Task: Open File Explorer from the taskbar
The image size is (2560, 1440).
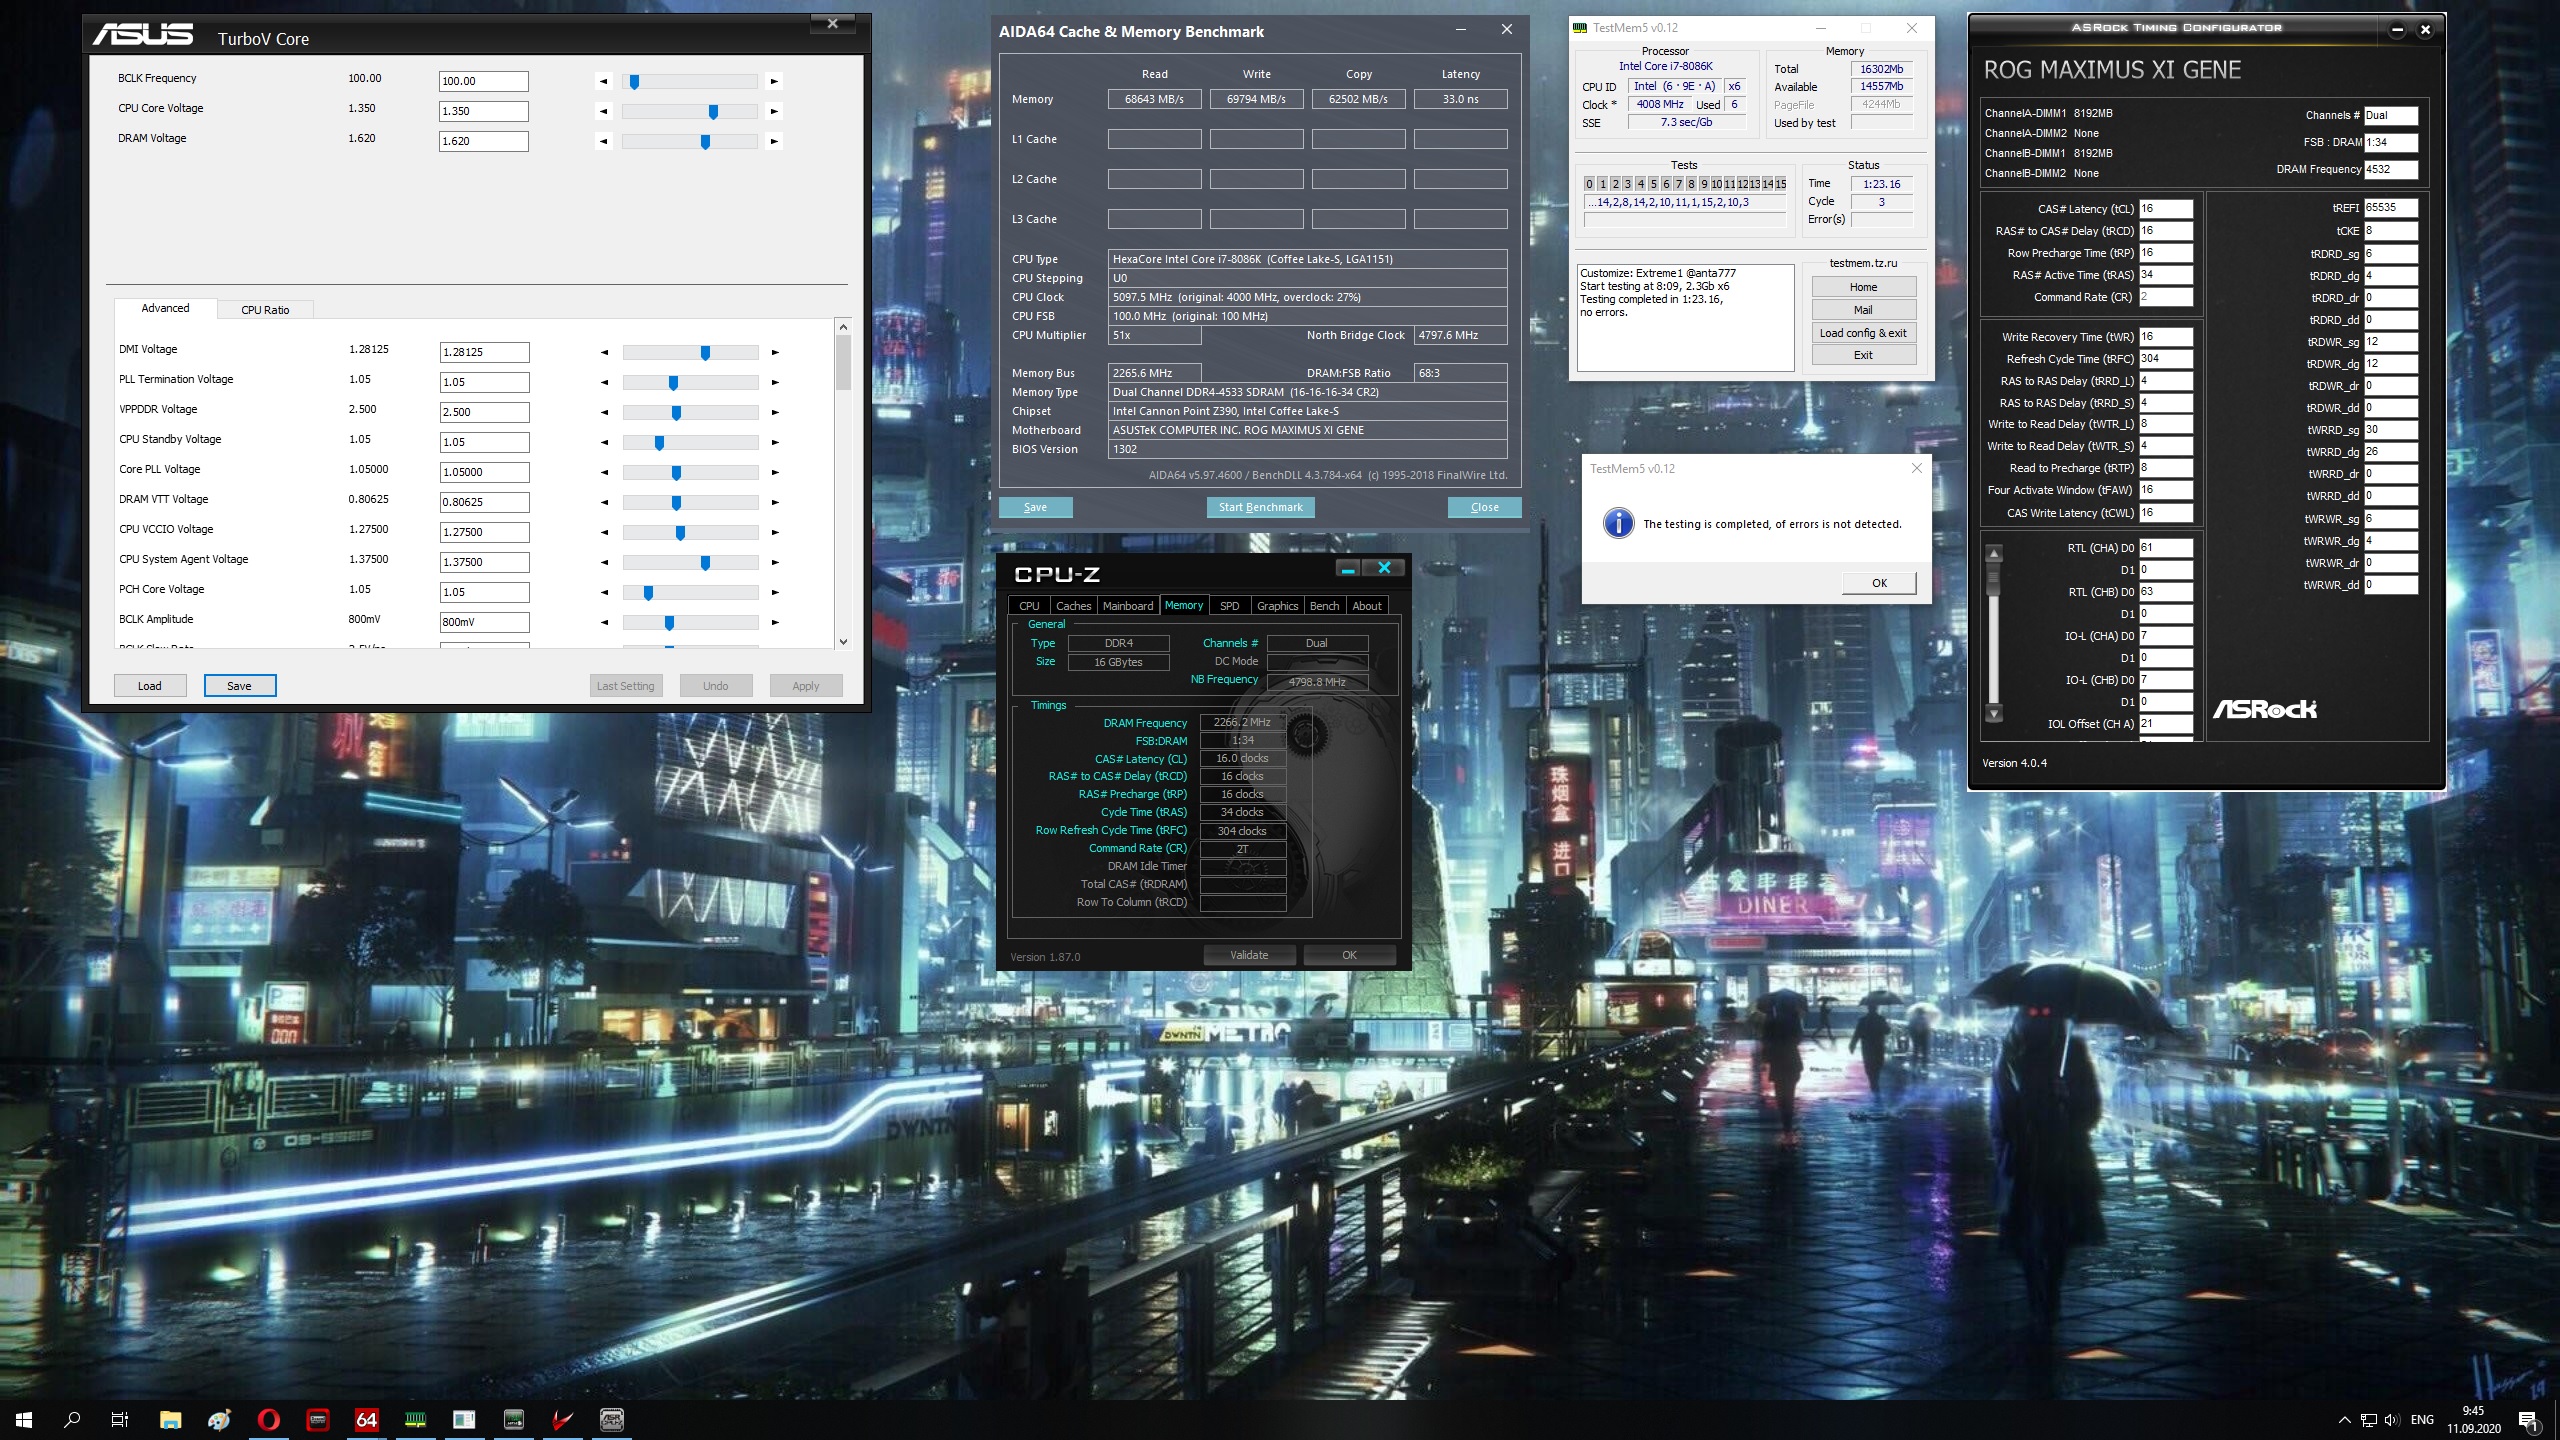Action: point(170,1419)
